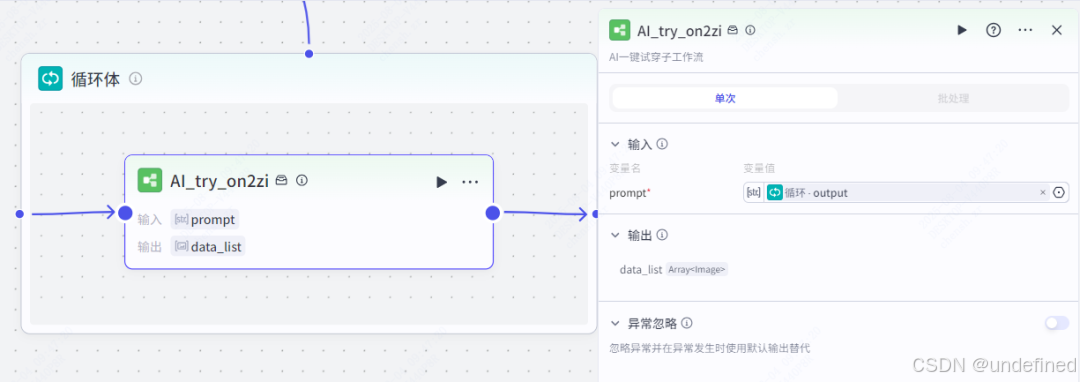The width and height of the screenshot is (1080, 382).
Task: Open info icon next to 异常忽略 heading
Action: click(687, 322)
